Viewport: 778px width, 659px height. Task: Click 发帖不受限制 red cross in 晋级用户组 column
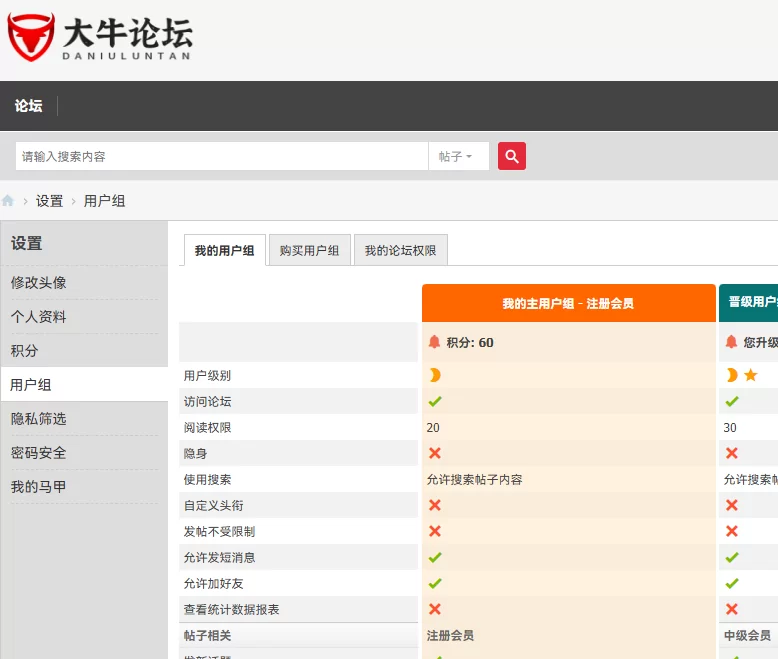pos(732,531)
